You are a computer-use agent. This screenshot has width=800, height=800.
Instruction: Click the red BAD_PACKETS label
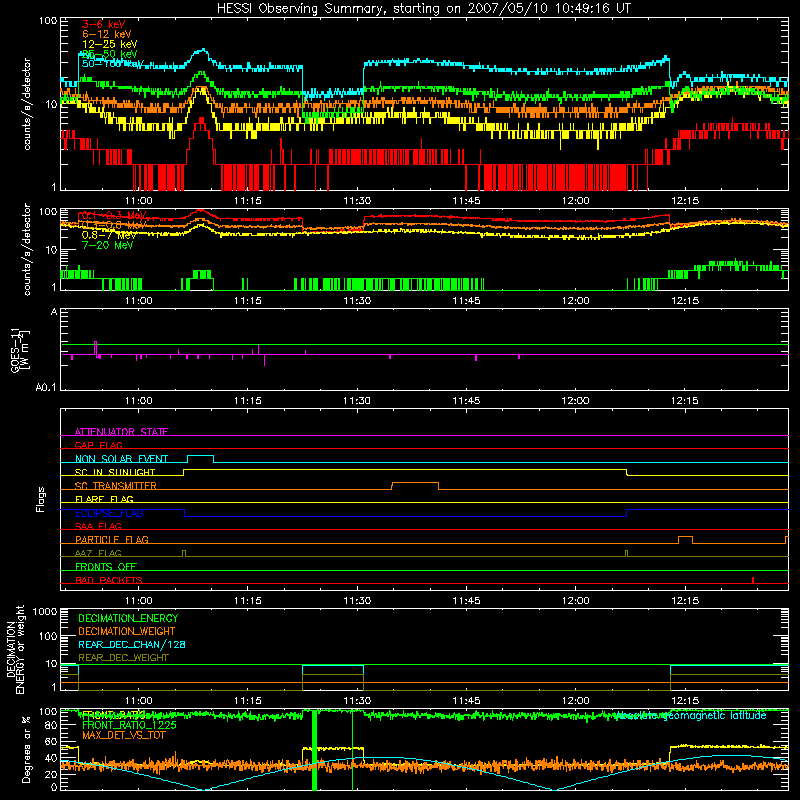pos(109,580)
